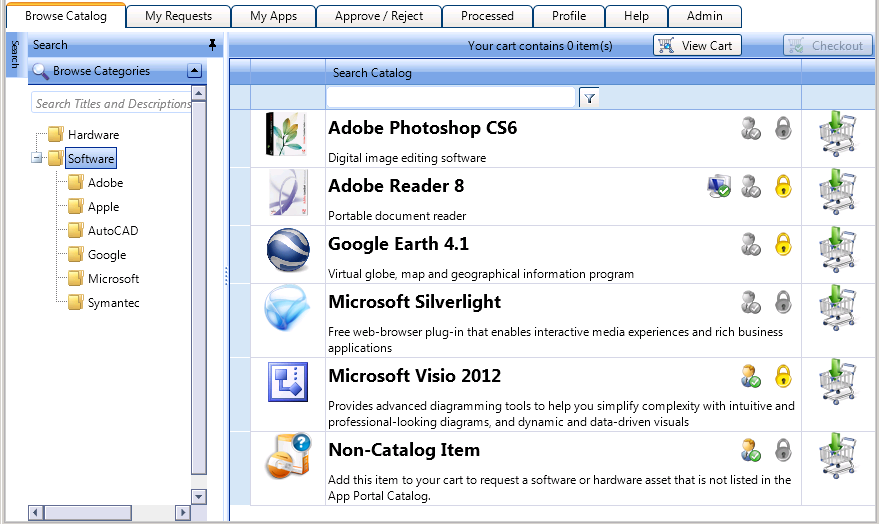The height and width of the screenshot is (524, 879).
Task: Click the Adobe Reader 8 title
Action: tap(396, 186)
